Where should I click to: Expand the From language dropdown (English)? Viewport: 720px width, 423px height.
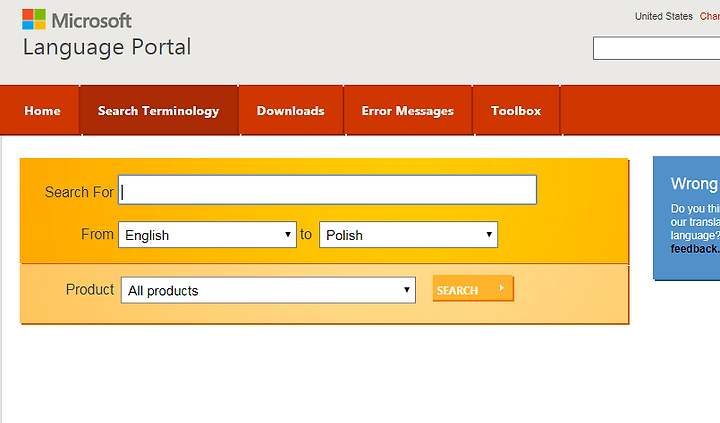(208, 235)
